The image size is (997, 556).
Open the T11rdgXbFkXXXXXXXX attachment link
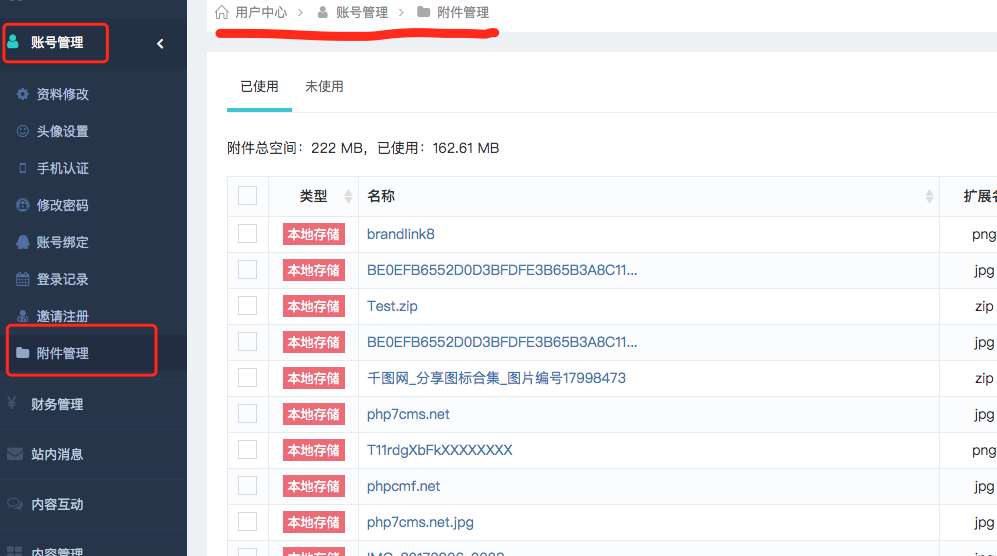click(439, 450)
